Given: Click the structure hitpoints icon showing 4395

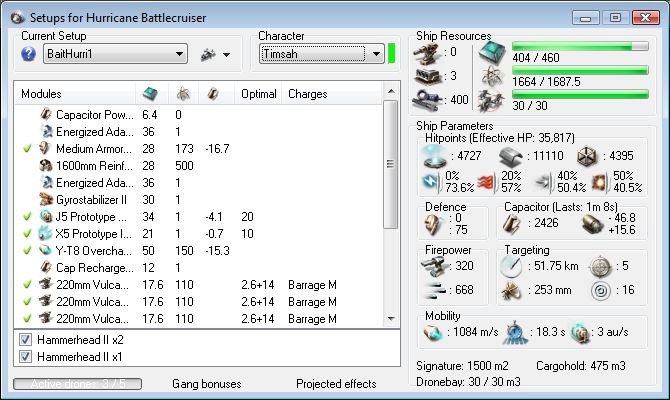Looking at the screenshot, I should pos(587,156).
